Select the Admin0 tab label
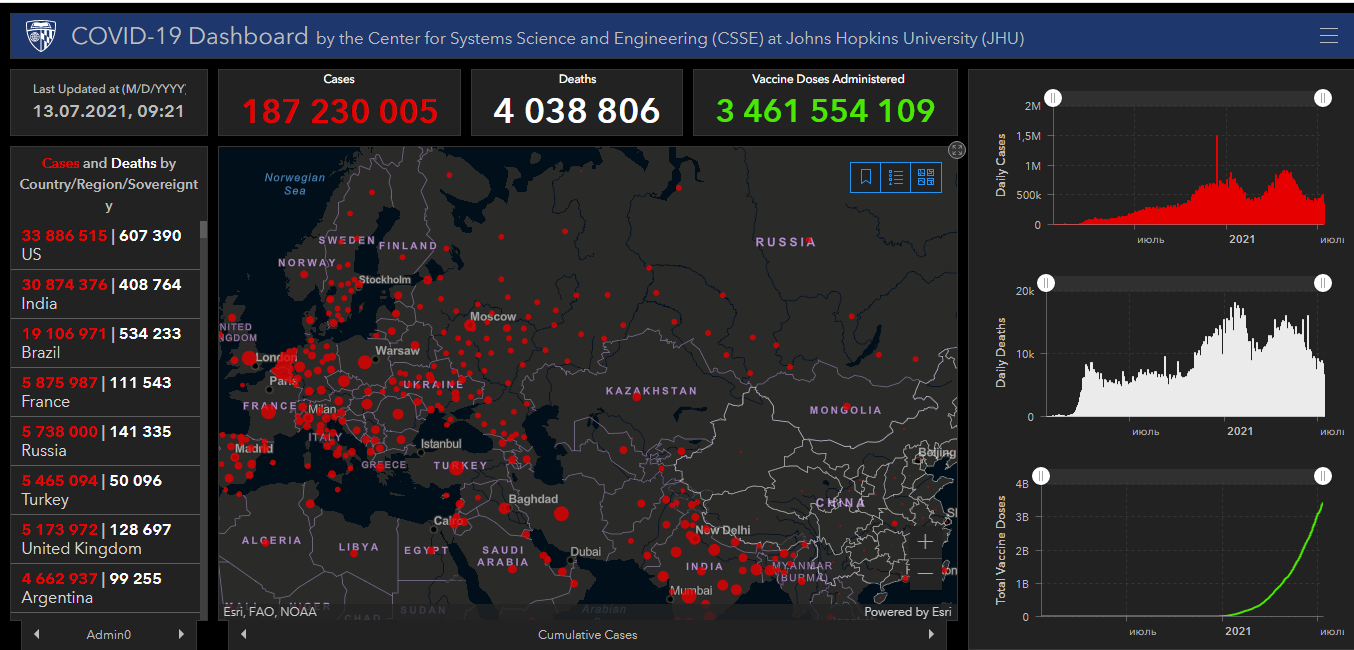 pos(108,634)
